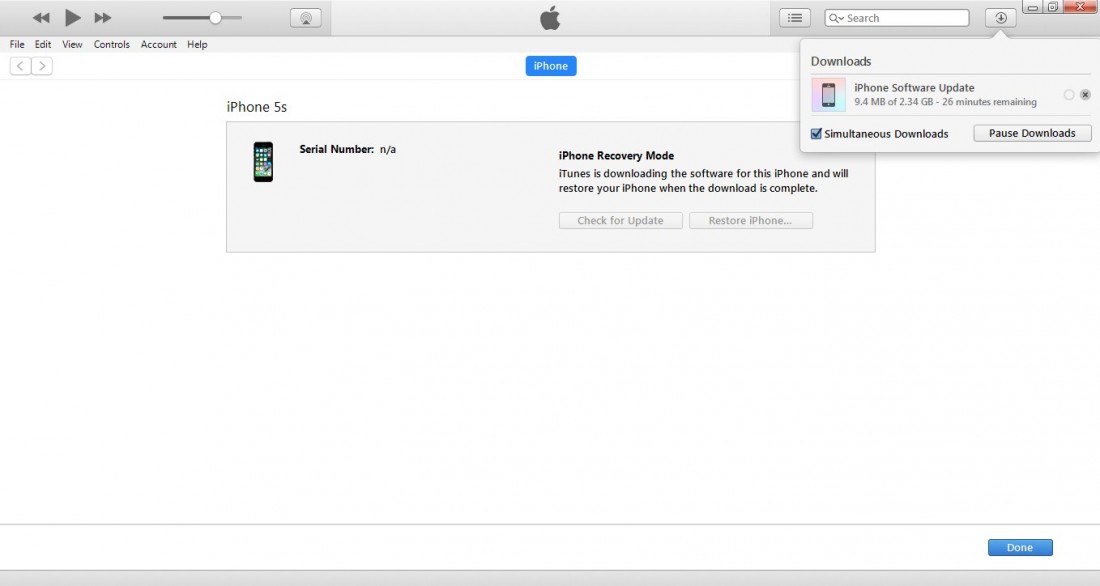Toggle the Downloads arrow icon button
The height and width of the screenshot is (586, 1100).
tap(1001, 18)
